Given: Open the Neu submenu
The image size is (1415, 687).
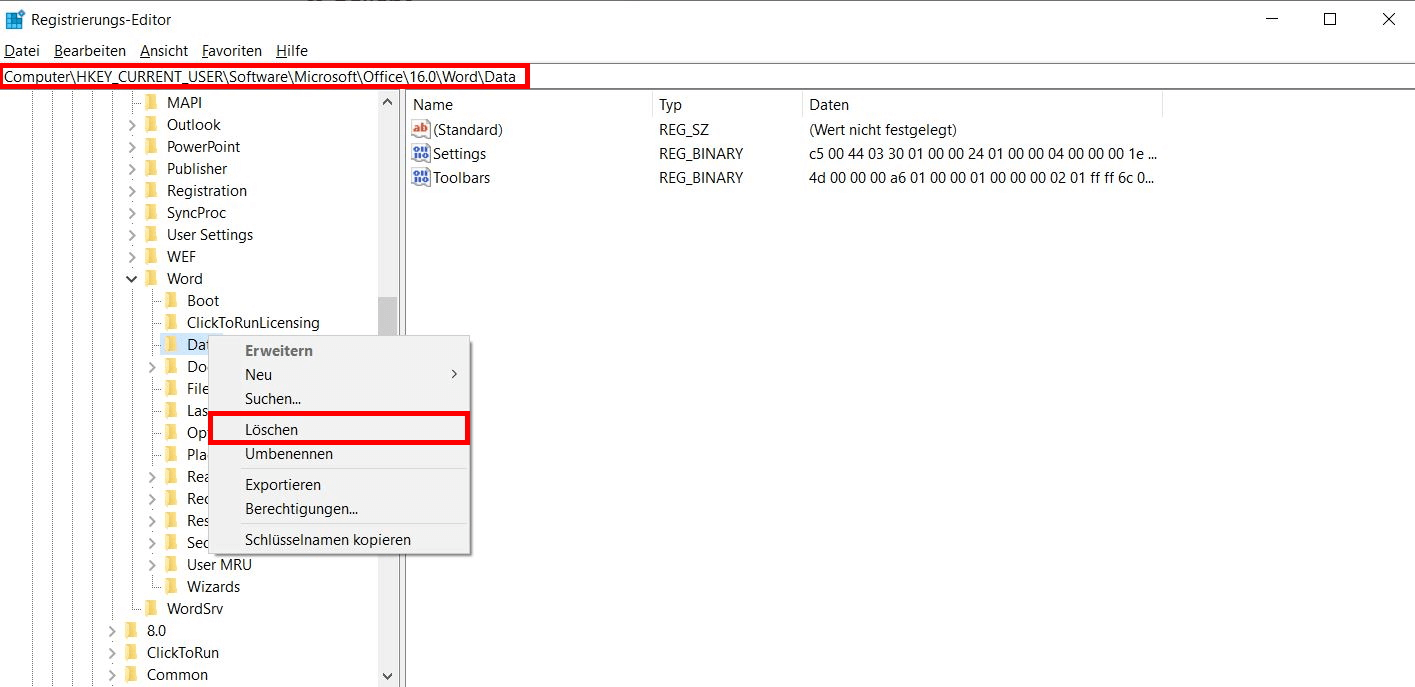Looking at the screenshot, I should 340,375.
